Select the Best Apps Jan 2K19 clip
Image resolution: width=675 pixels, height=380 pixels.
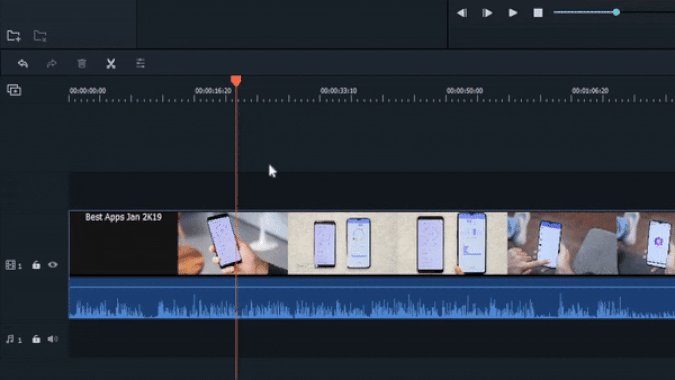(124, 243)
